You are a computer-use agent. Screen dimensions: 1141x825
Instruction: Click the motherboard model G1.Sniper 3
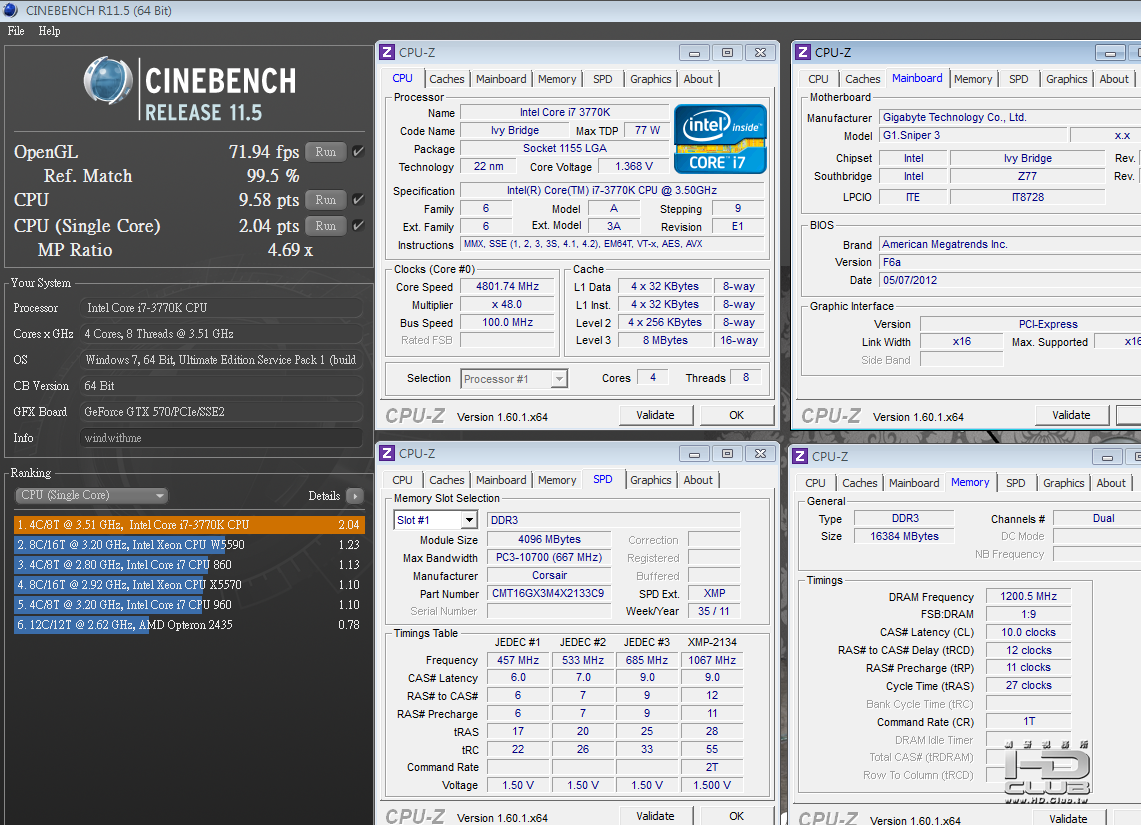tap(973, 135)
